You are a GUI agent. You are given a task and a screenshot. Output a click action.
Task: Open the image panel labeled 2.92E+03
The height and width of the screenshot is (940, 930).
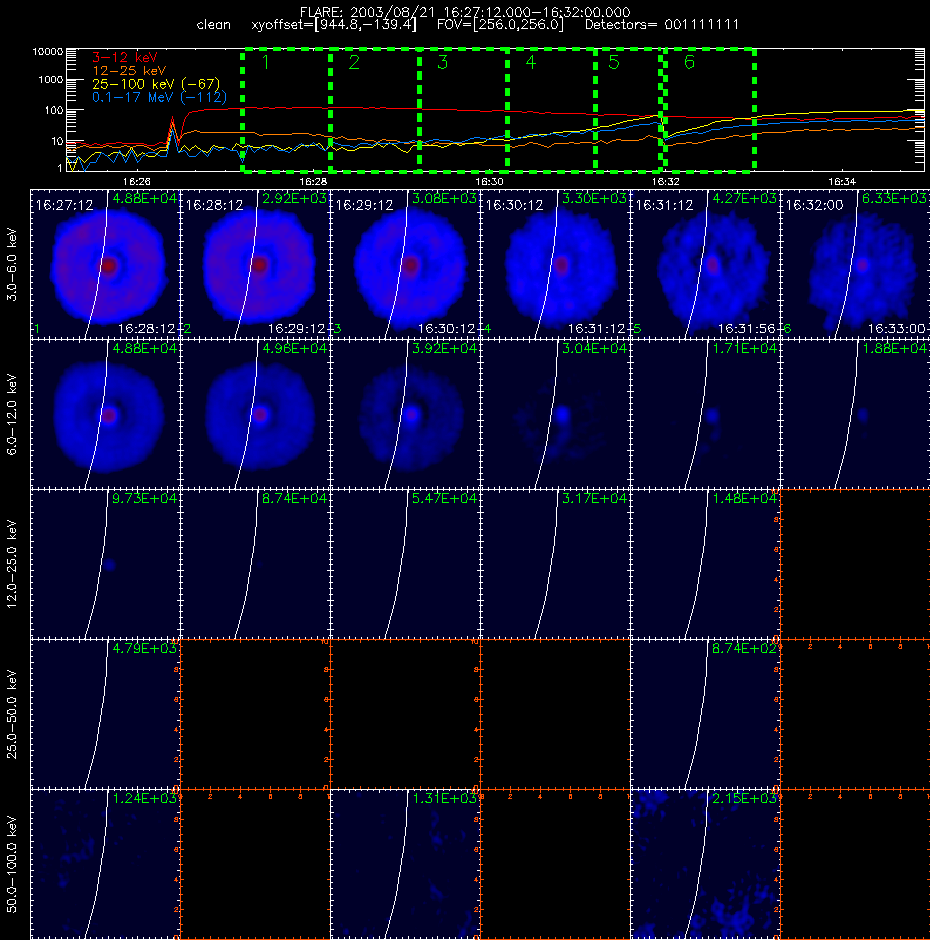pyautogui.click(x=255, y=264)
